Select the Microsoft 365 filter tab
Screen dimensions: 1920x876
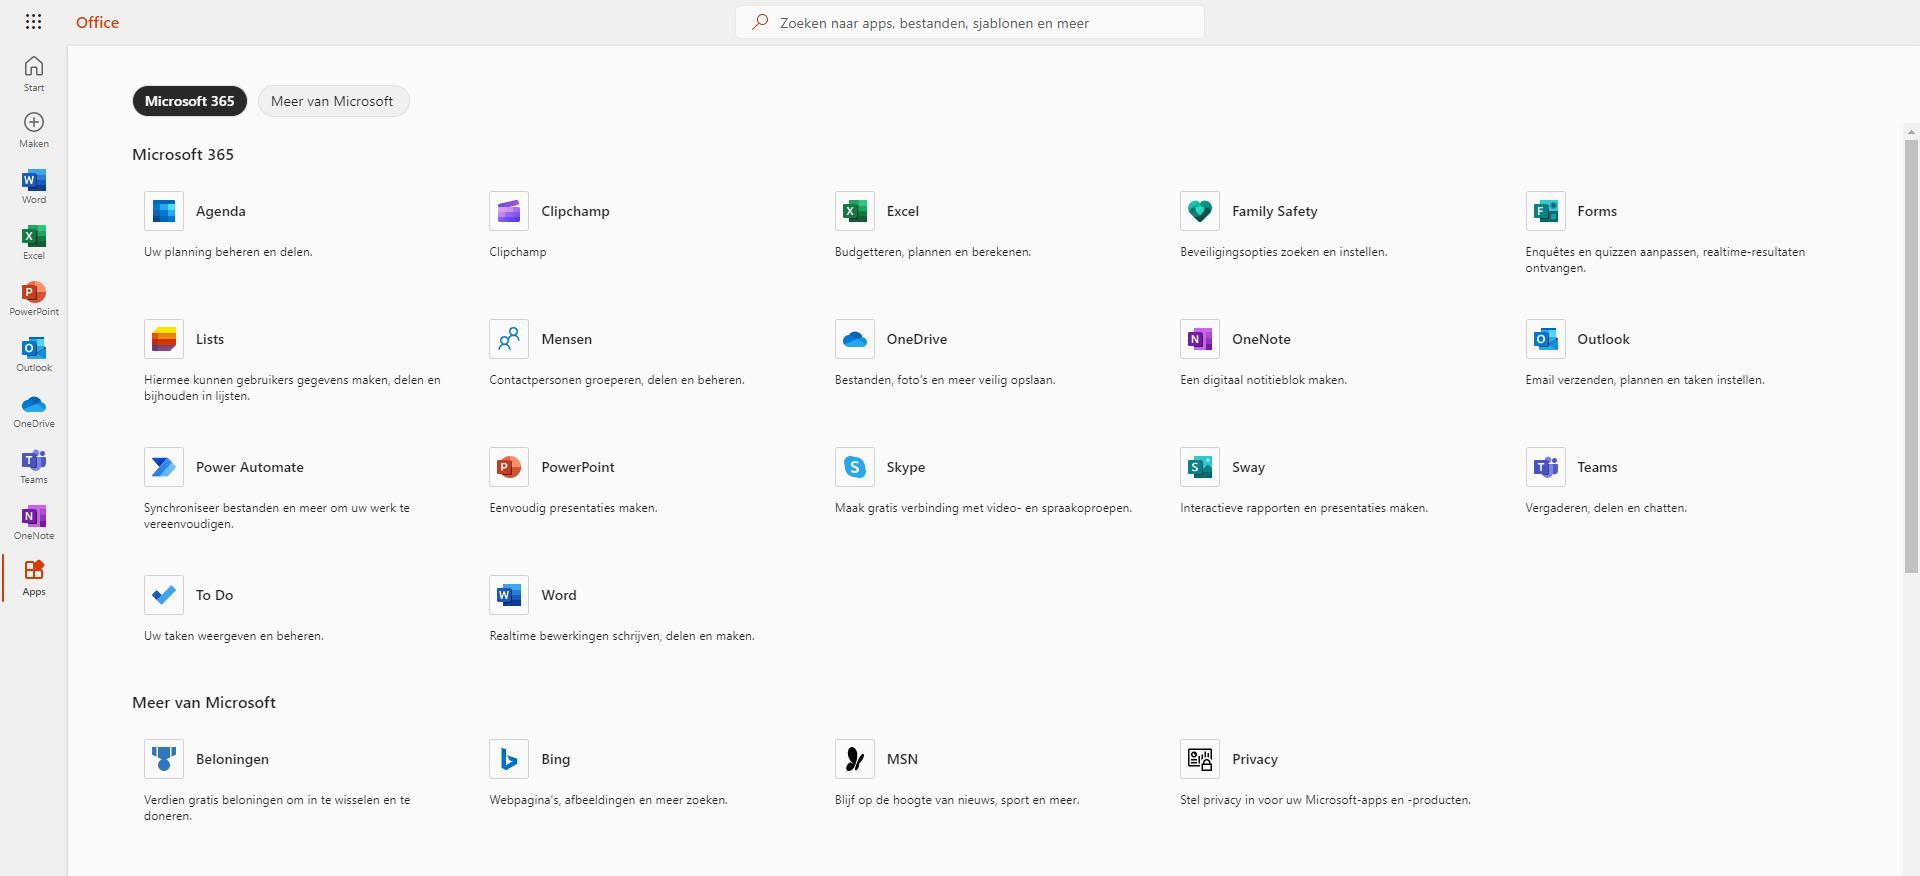[190, 101]
